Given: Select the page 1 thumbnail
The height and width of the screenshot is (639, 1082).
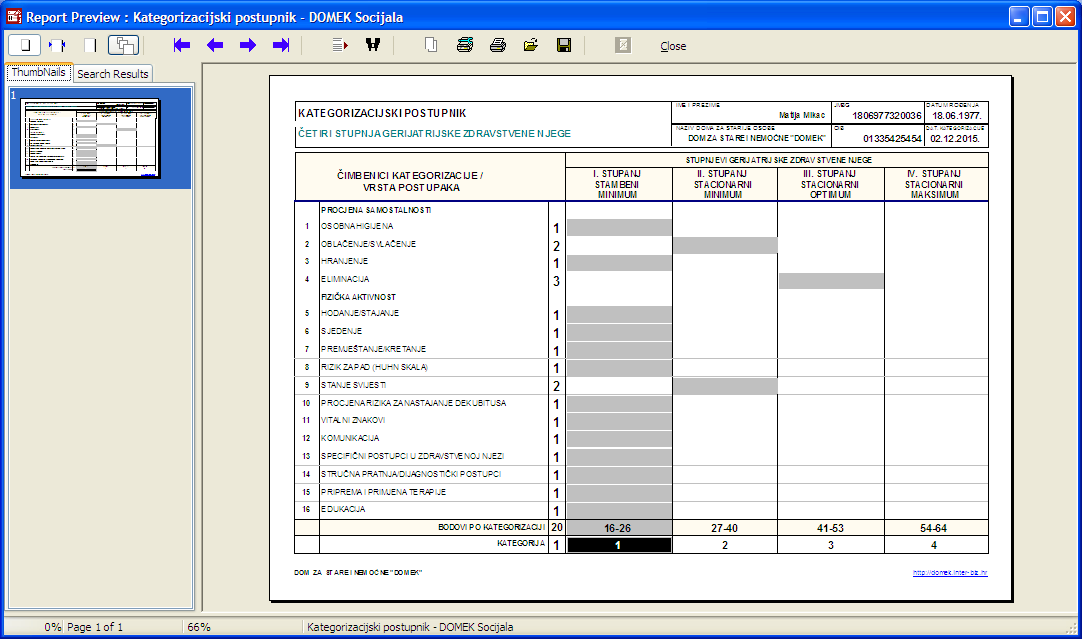Looking at the screenshot, I should (91, 138).
